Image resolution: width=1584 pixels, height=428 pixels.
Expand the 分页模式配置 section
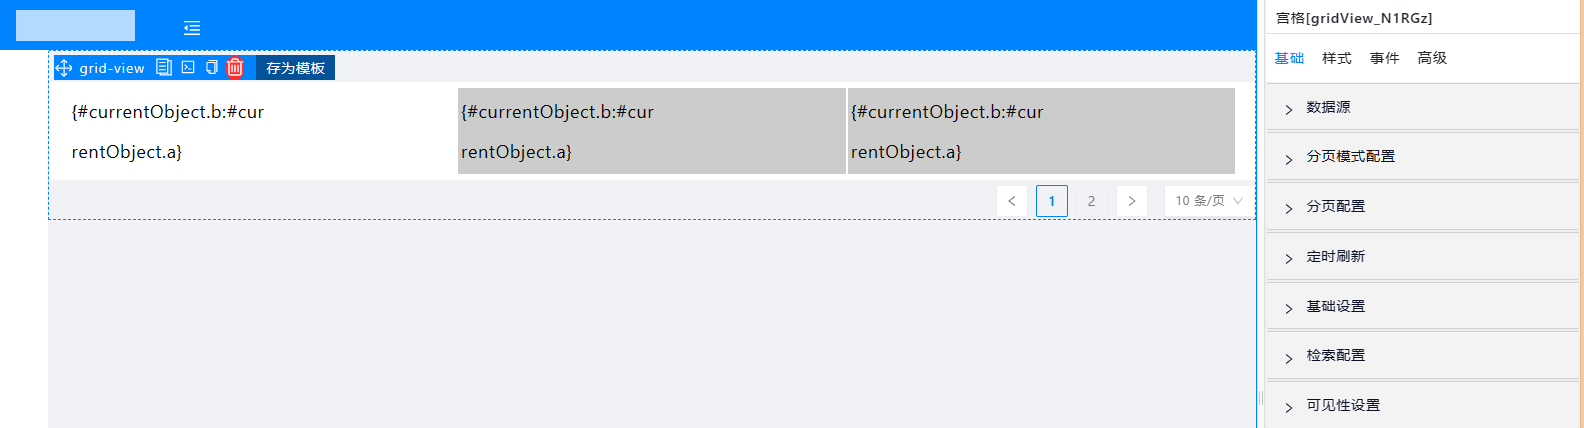(1422, 156)
